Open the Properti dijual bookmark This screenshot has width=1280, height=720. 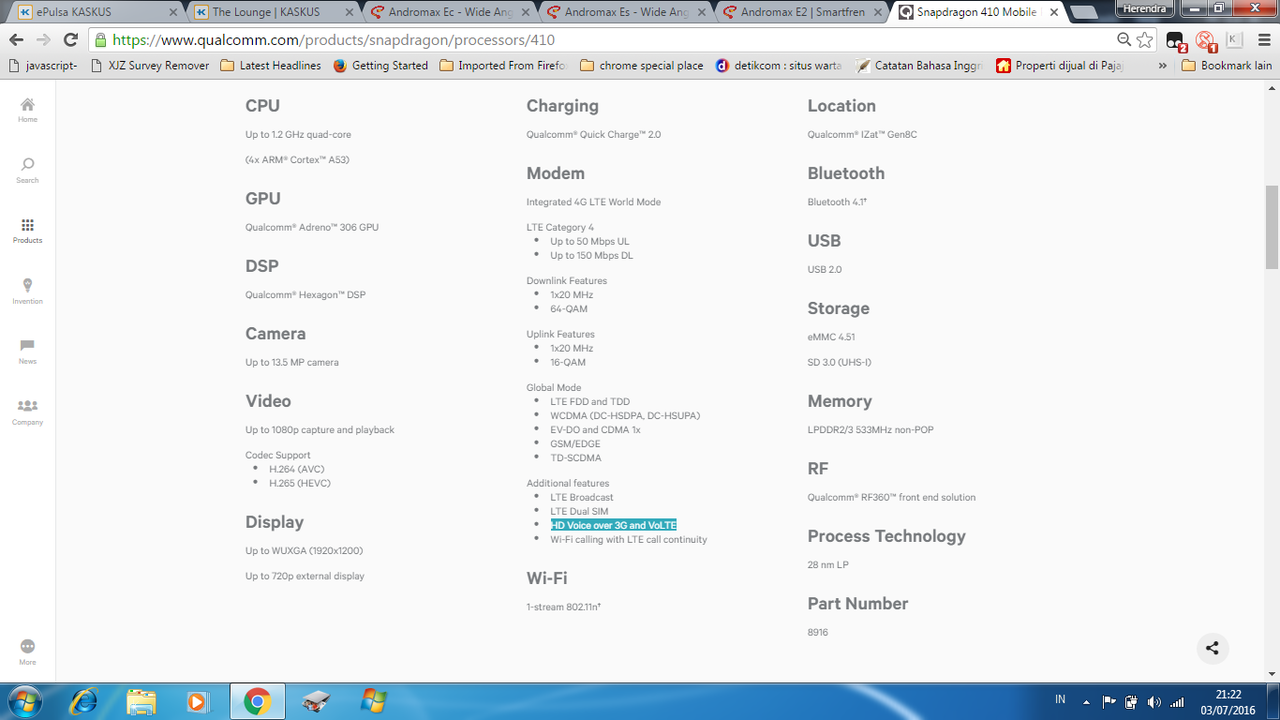click(x=1059, y=65)
